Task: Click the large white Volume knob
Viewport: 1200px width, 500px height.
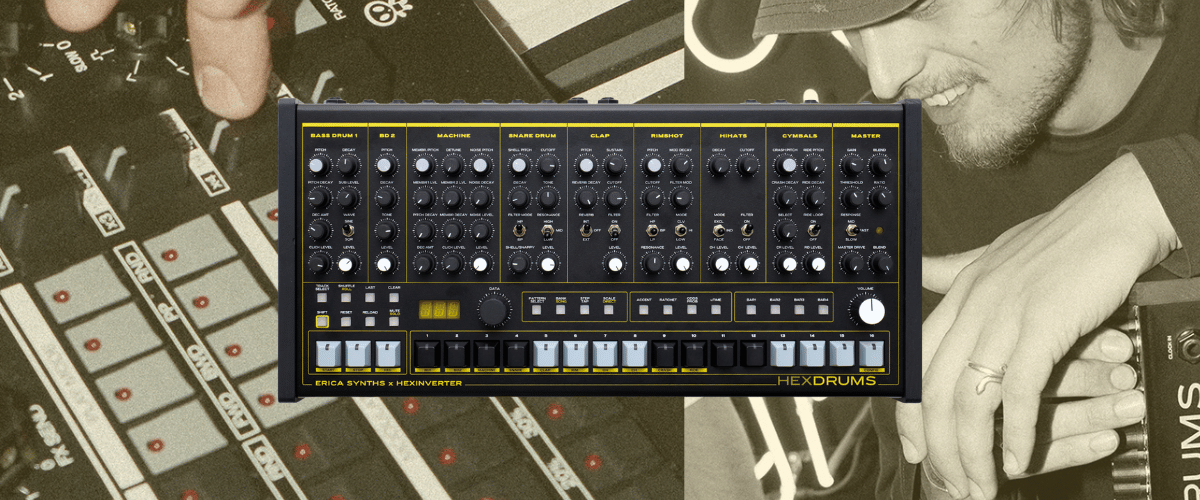Action: 871,310
